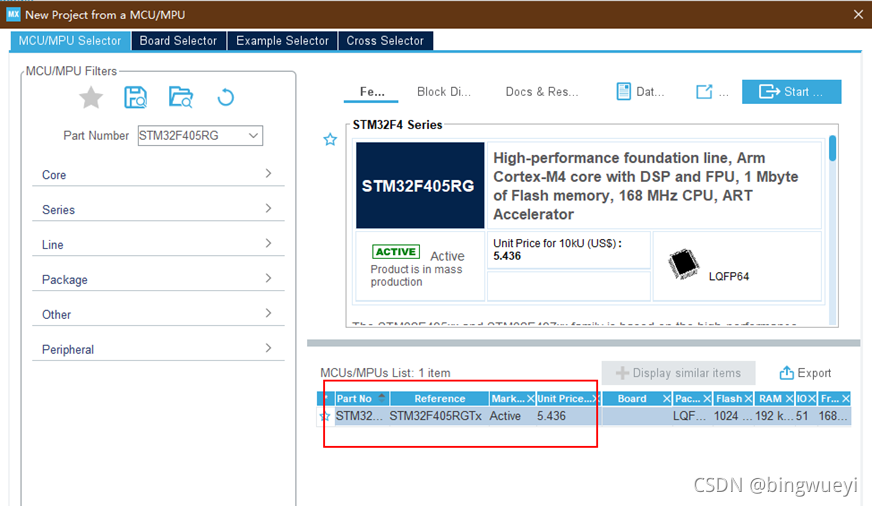Select the STM32F405RGTx reference cell
The height and width of the screenshot is (506, 872).
click(x=435, y=416)
